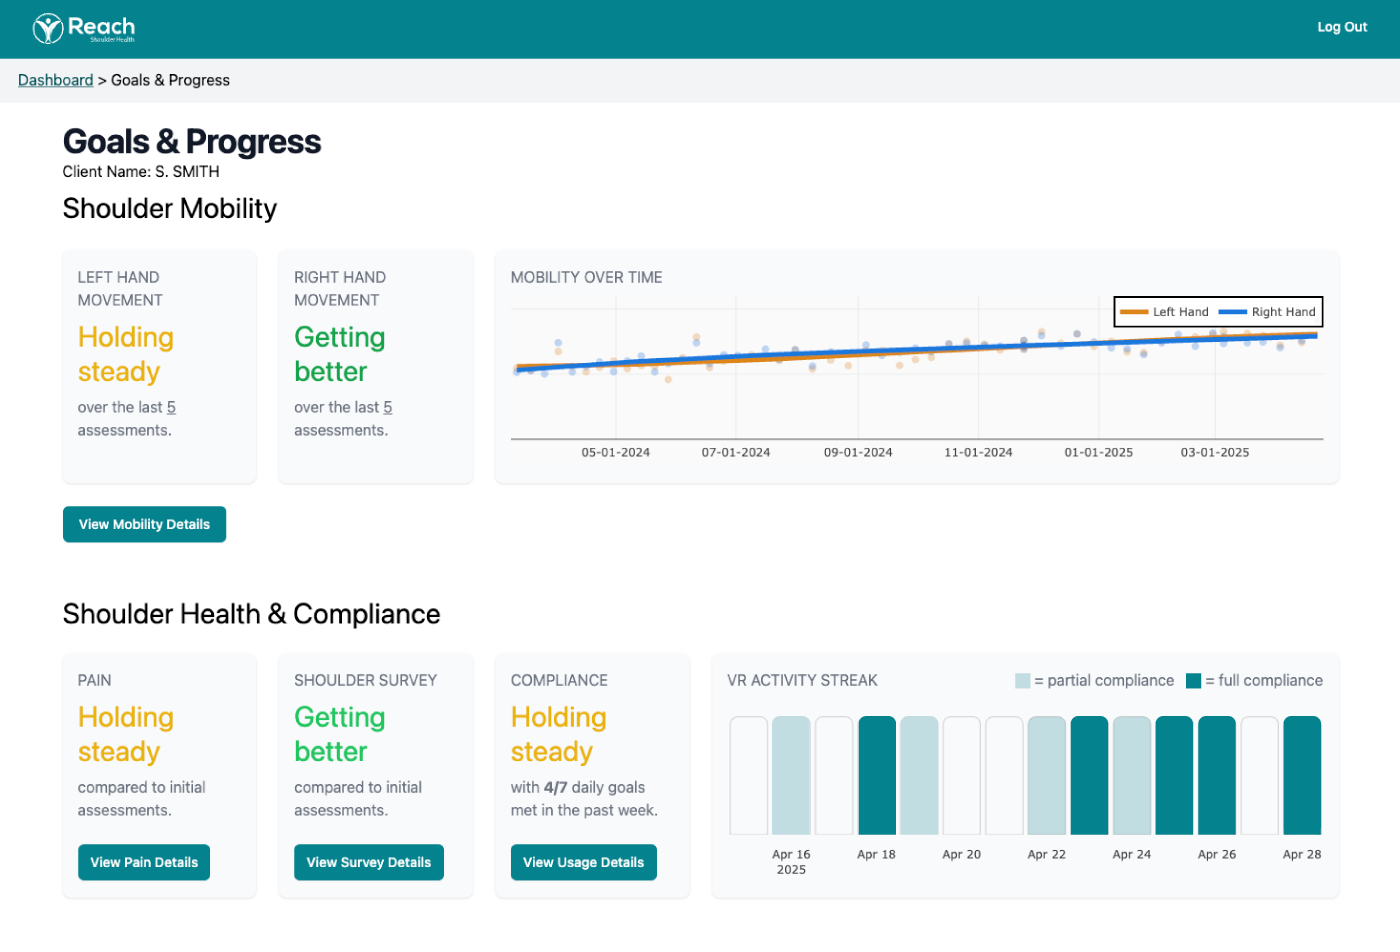Click the 'PAIN' card title

point(95,681)
